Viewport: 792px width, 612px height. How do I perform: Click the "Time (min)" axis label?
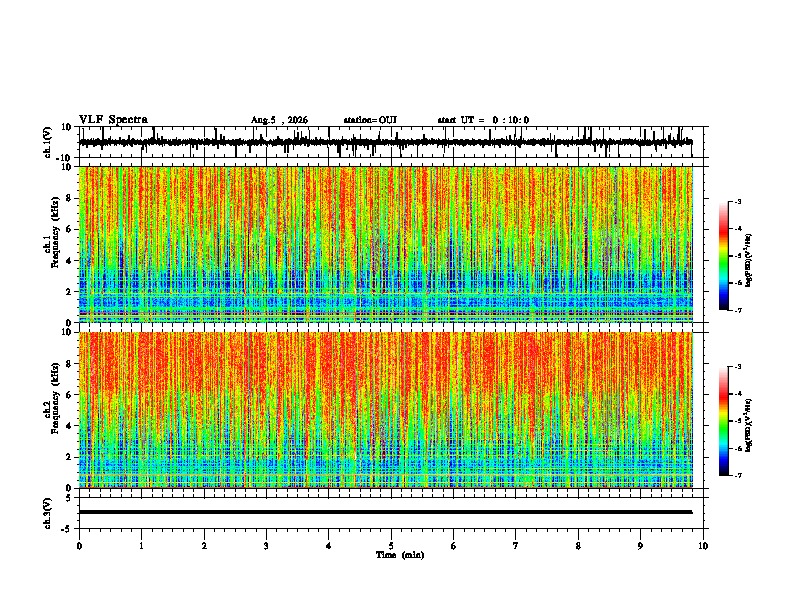[x=400, y=555]
